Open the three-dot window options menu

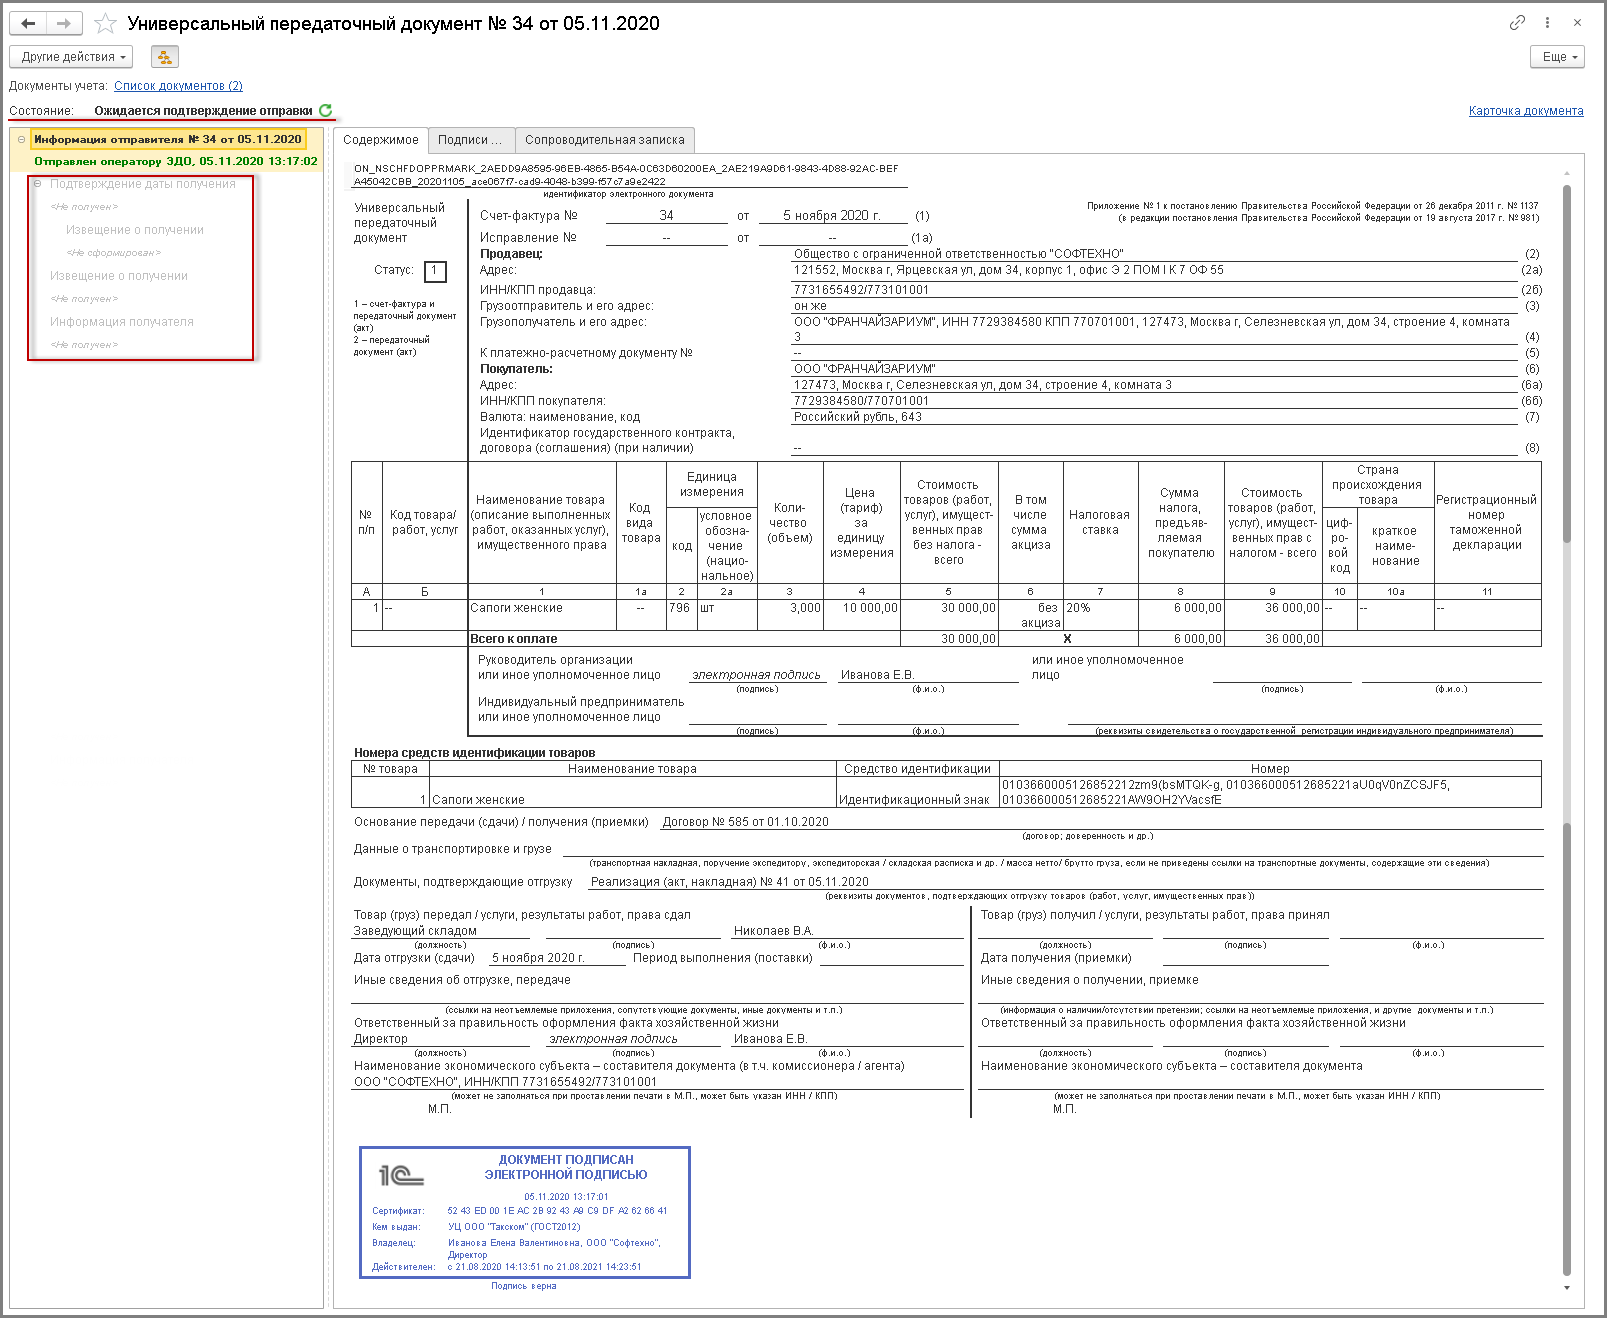[x=1547, y=22]
